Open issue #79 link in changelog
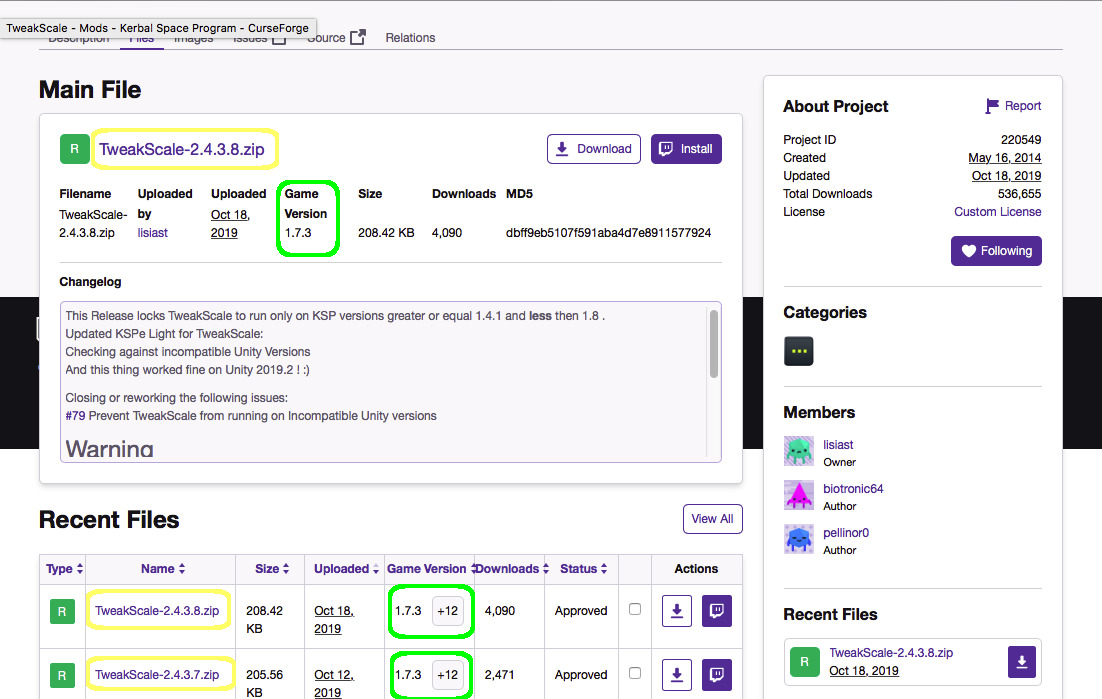1102x699 pixels. click(75, 416)
